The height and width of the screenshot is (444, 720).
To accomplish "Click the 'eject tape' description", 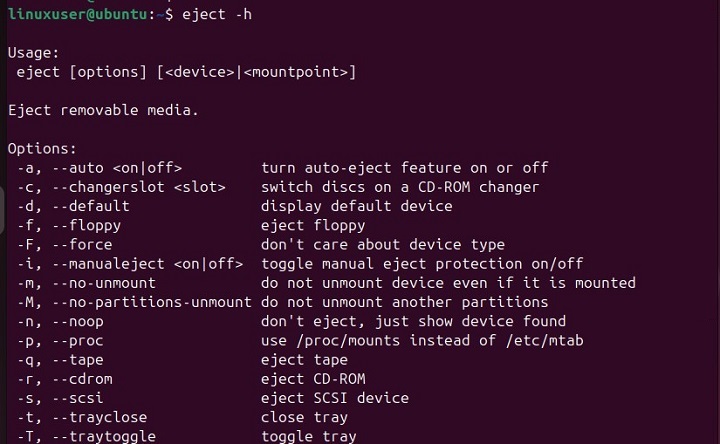I will click(x=304, y=360).
